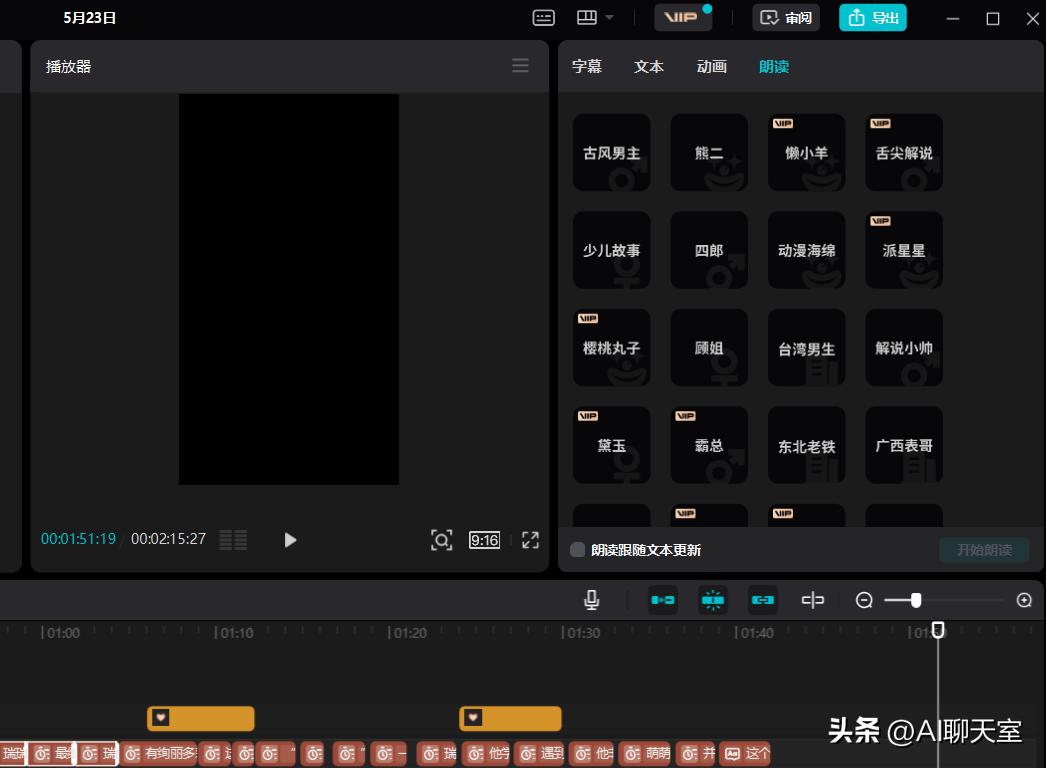Select the record voiceover microphone icon
This screenshot has height=768, width=1046.
(x=591, y=600)
